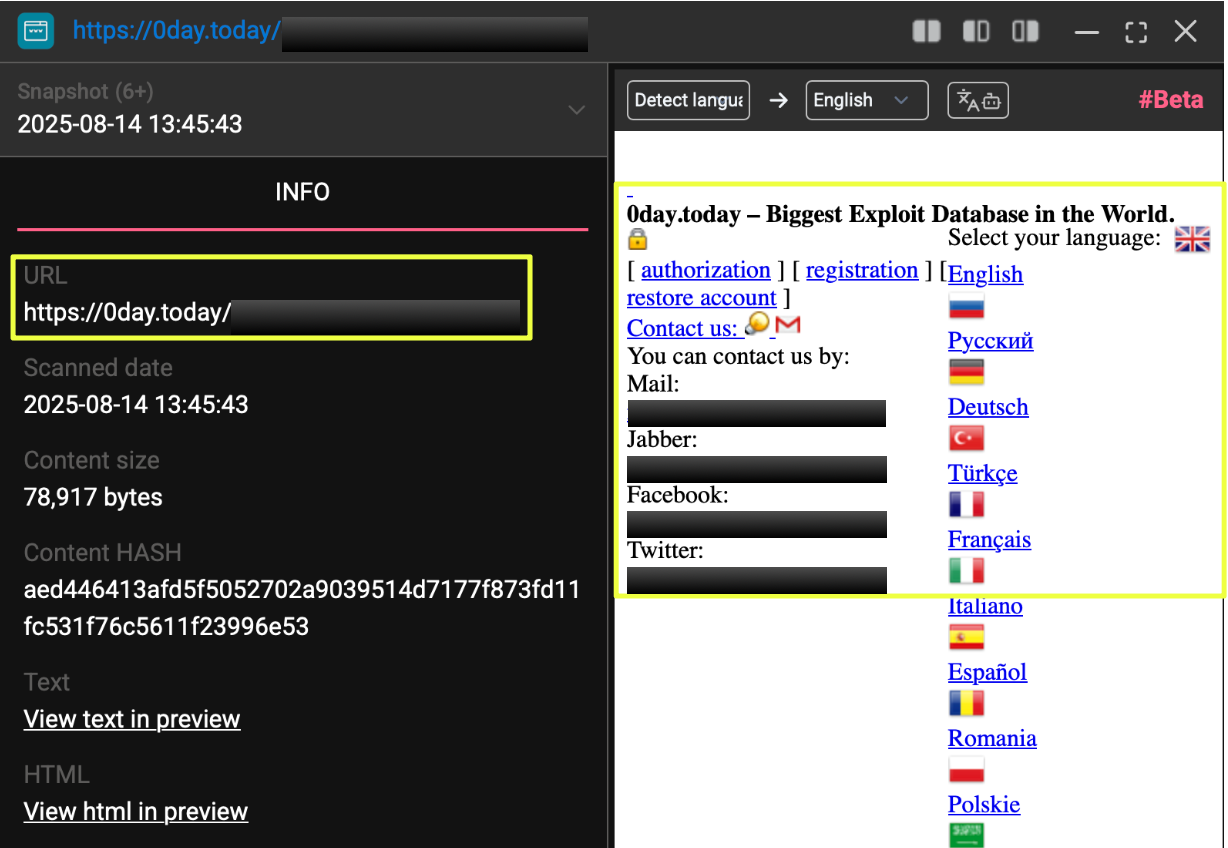Toggle fullscreen for the preview window

[1136, 32]
